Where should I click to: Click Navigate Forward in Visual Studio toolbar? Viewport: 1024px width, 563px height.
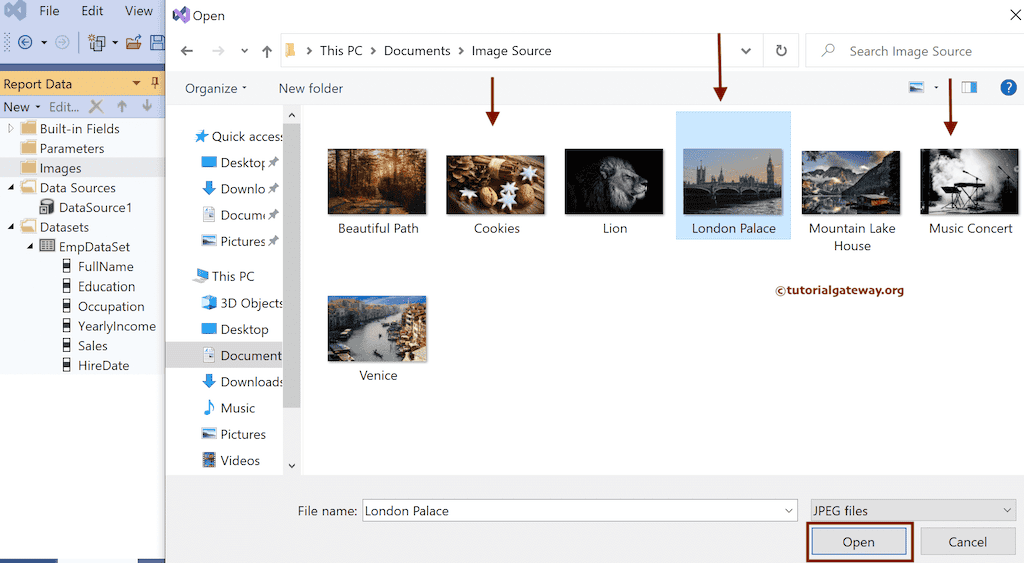pyautogui.click(x=62, y=43)
